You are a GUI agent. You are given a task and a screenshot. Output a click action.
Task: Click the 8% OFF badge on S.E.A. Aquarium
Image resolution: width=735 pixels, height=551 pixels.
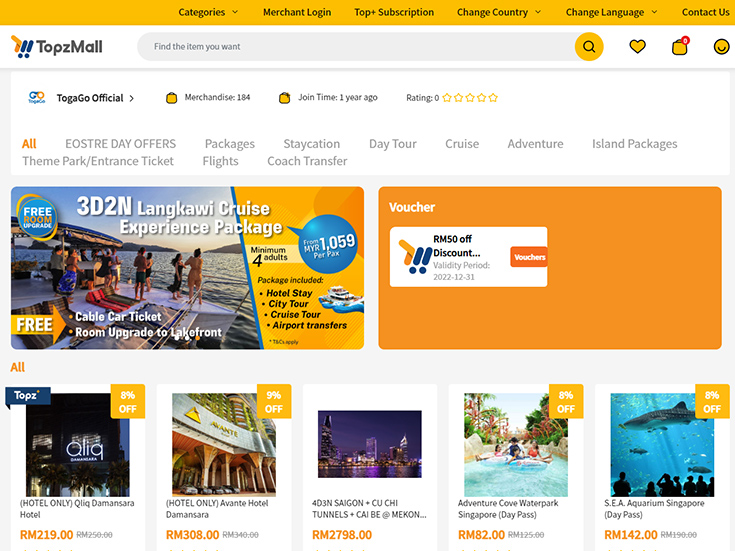pyautogui.click(x=712, y=401)
